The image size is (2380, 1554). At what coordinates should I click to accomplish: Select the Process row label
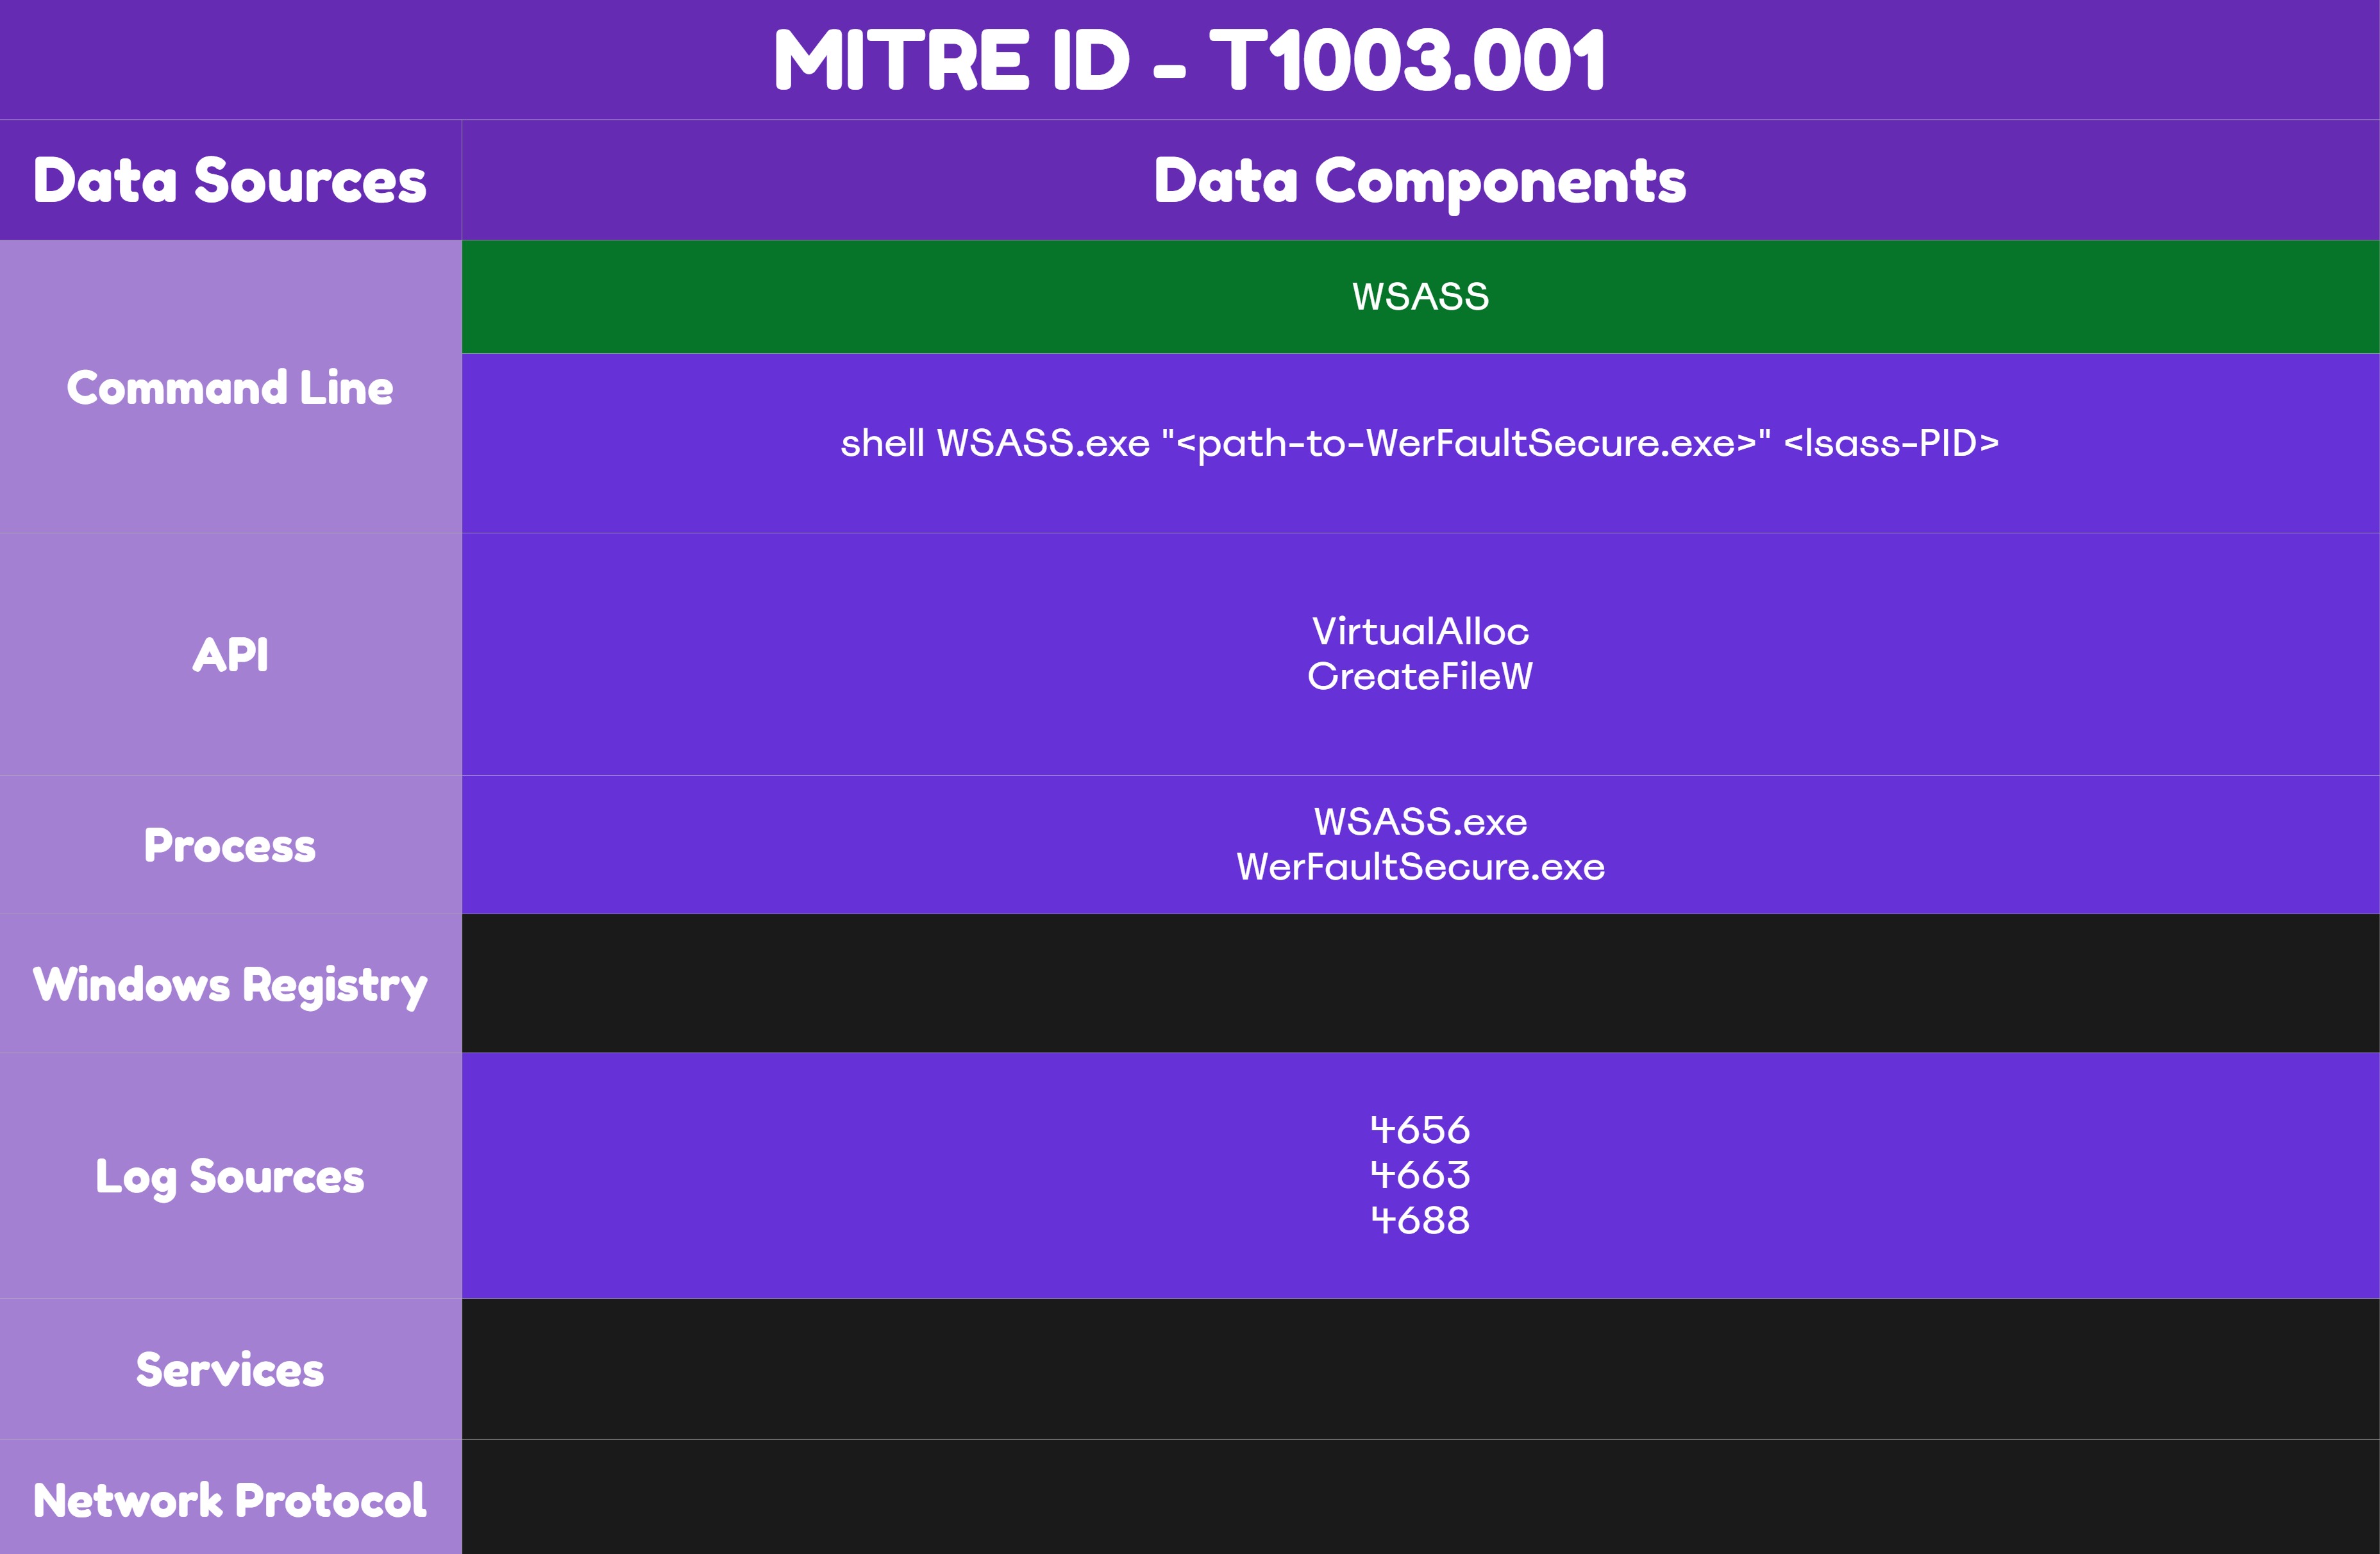[229, 846]
